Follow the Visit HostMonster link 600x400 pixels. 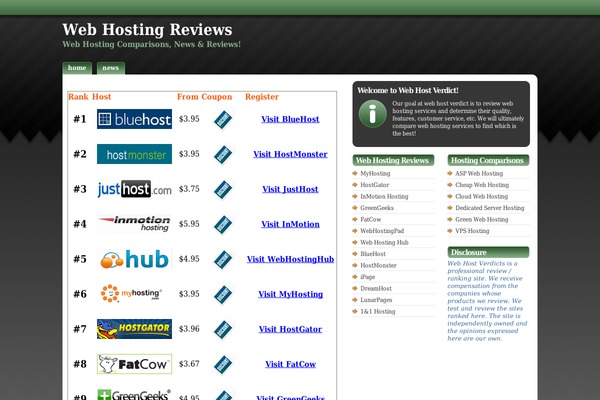click(290, 154)
